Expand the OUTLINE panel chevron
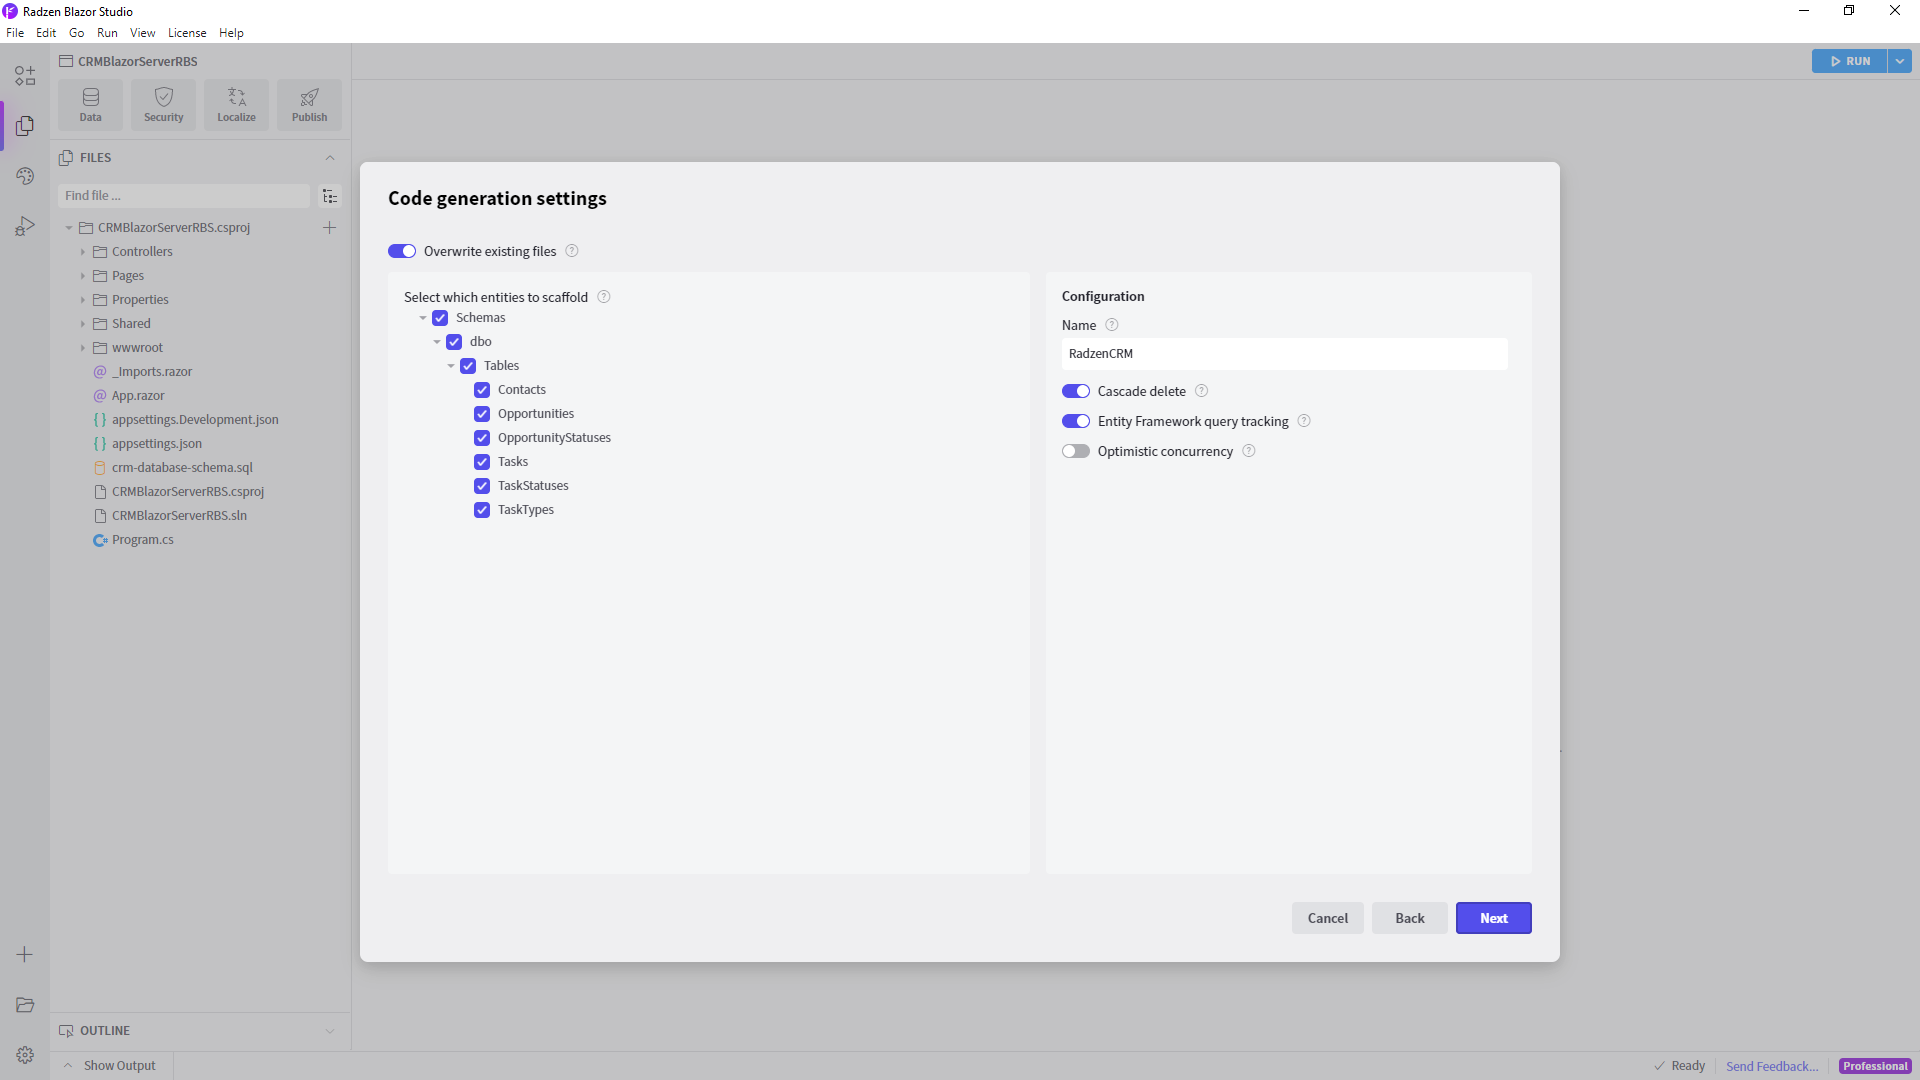Screen dimensions: 1920x1080 click(x=330, y=1031)
